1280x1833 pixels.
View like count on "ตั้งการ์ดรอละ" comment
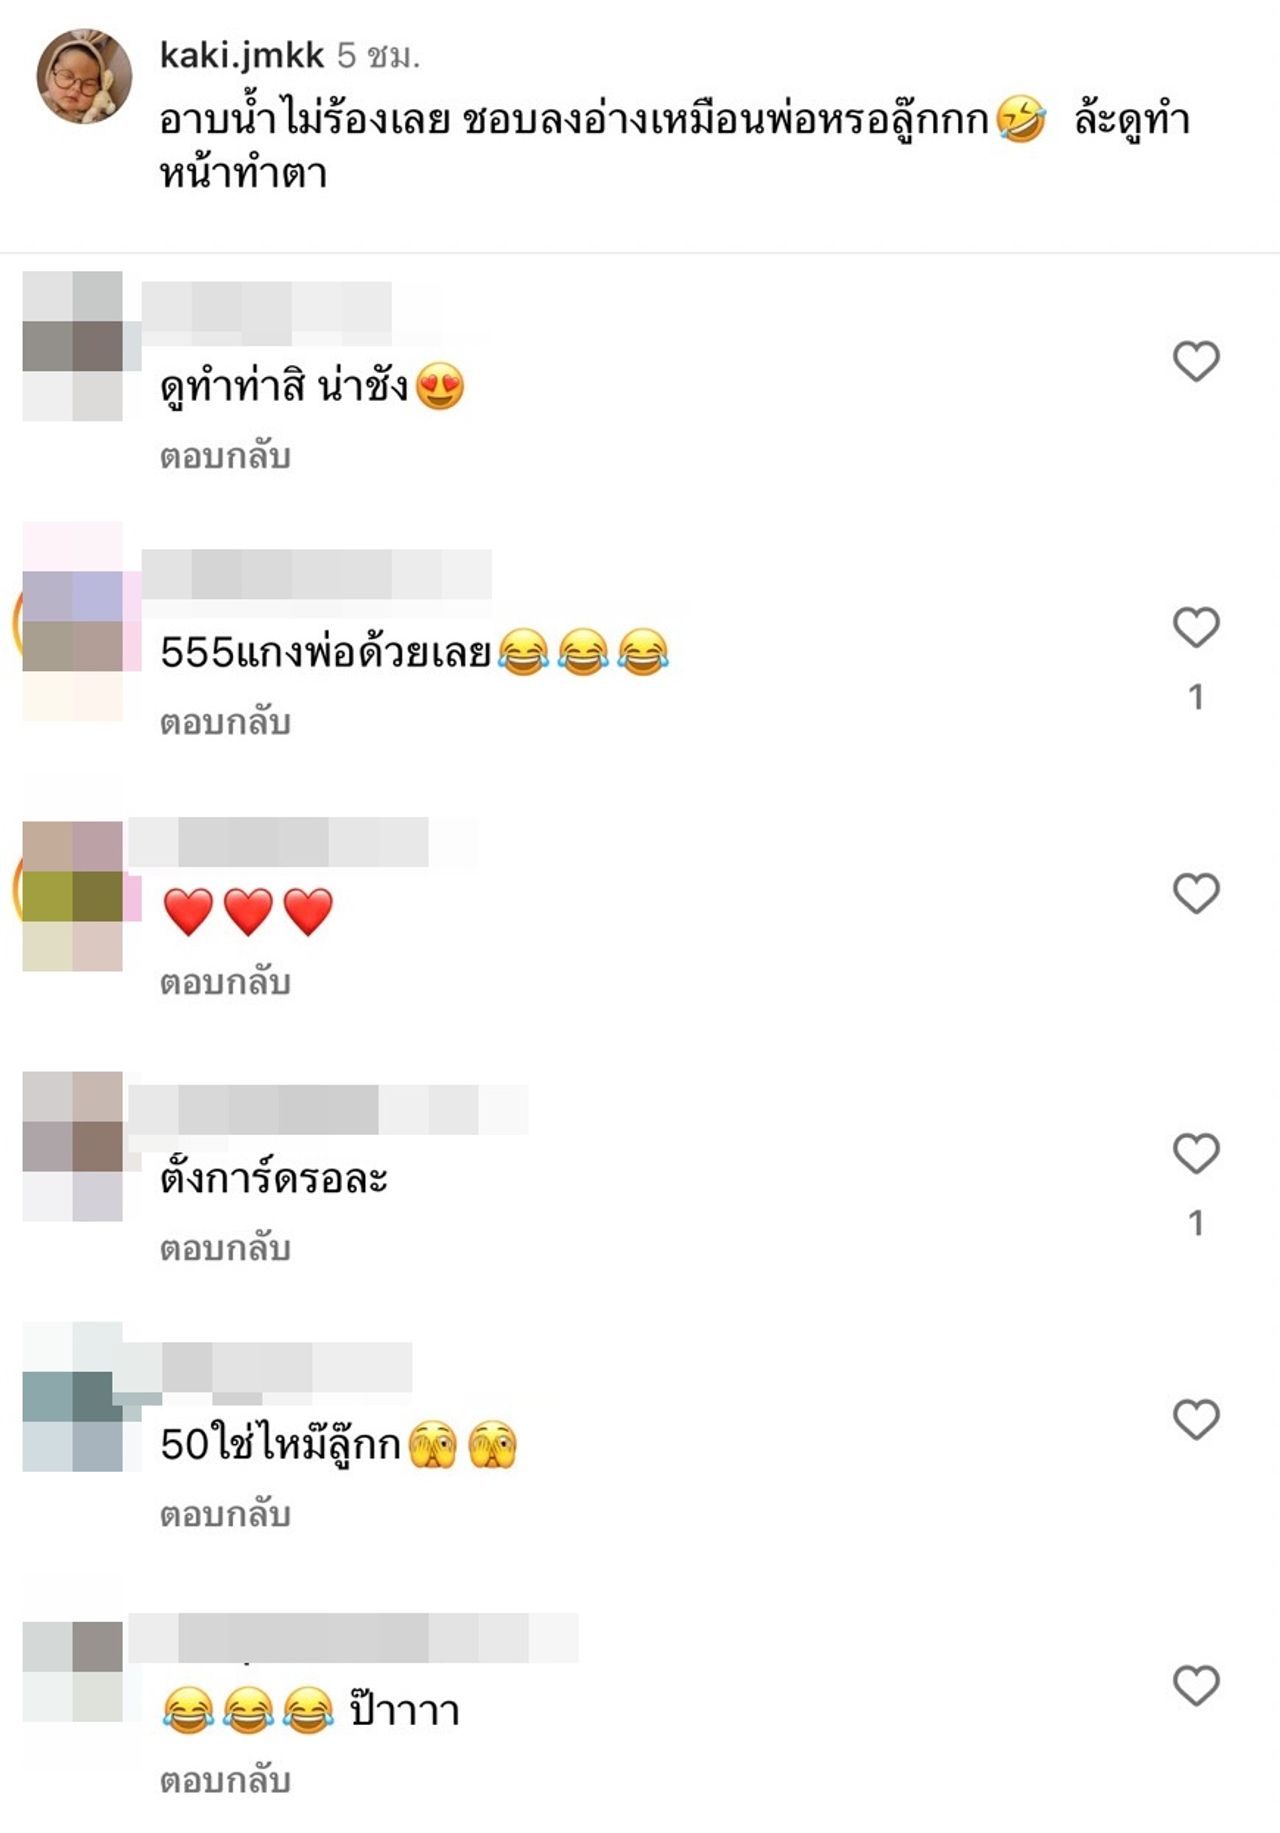tap(1196, 1223)
